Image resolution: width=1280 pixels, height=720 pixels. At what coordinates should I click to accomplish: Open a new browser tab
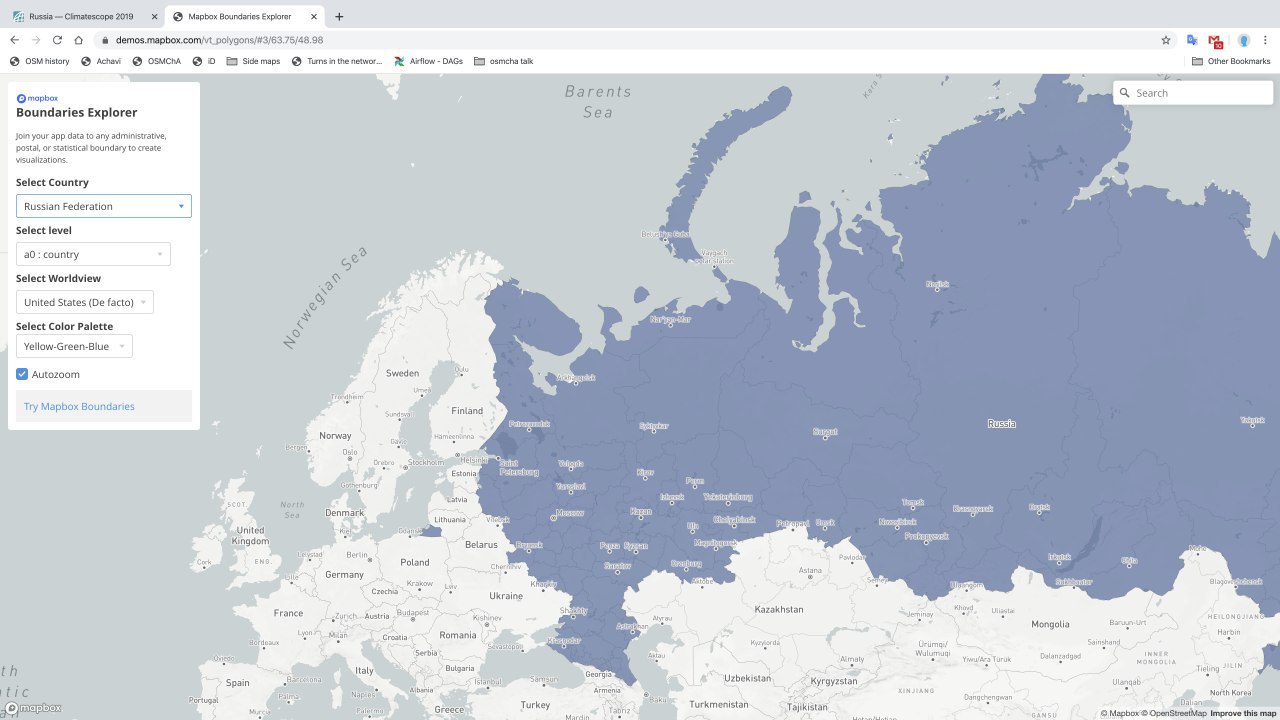click(x=339, y=16)
